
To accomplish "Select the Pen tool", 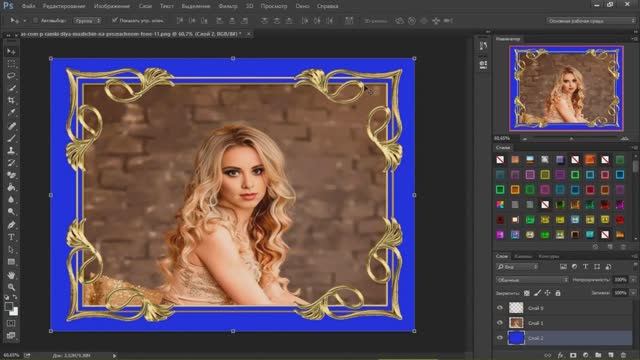I will pos(11,224).
